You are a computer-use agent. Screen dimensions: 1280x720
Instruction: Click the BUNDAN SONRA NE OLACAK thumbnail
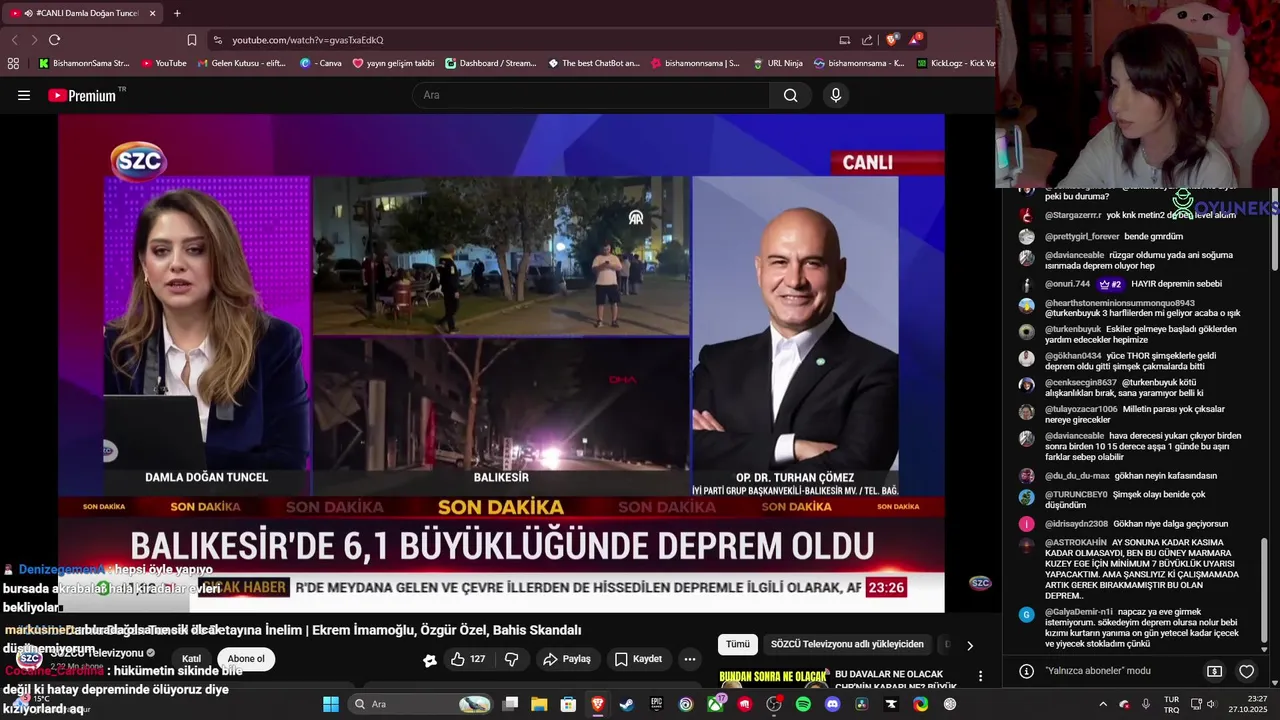pos(773,679)
